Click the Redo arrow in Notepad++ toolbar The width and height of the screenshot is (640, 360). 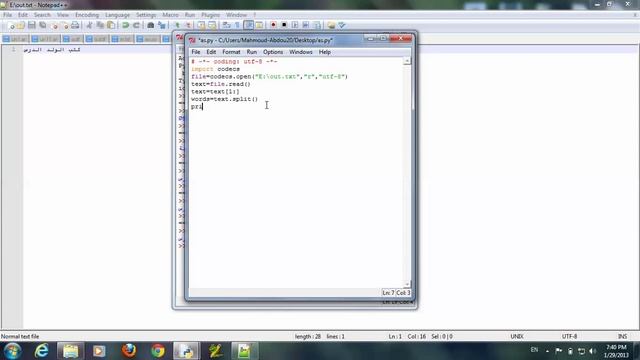136,25
